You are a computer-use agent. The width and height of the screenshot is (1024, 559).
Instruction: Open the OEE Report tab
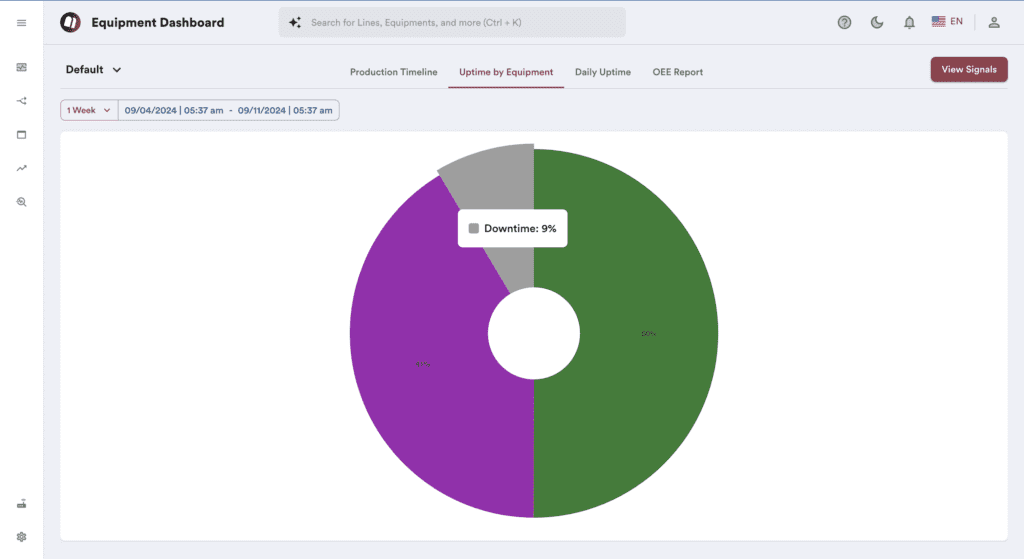pos(678,72)
